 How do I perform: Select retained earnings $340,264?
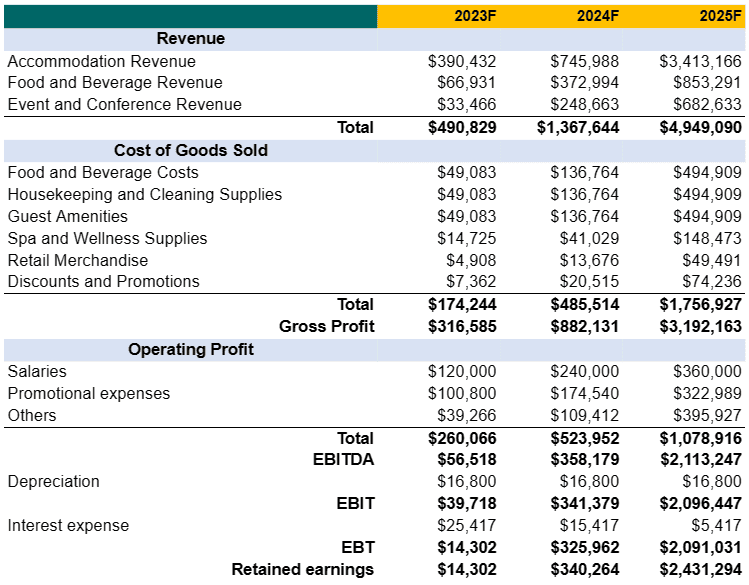(584, 569)
